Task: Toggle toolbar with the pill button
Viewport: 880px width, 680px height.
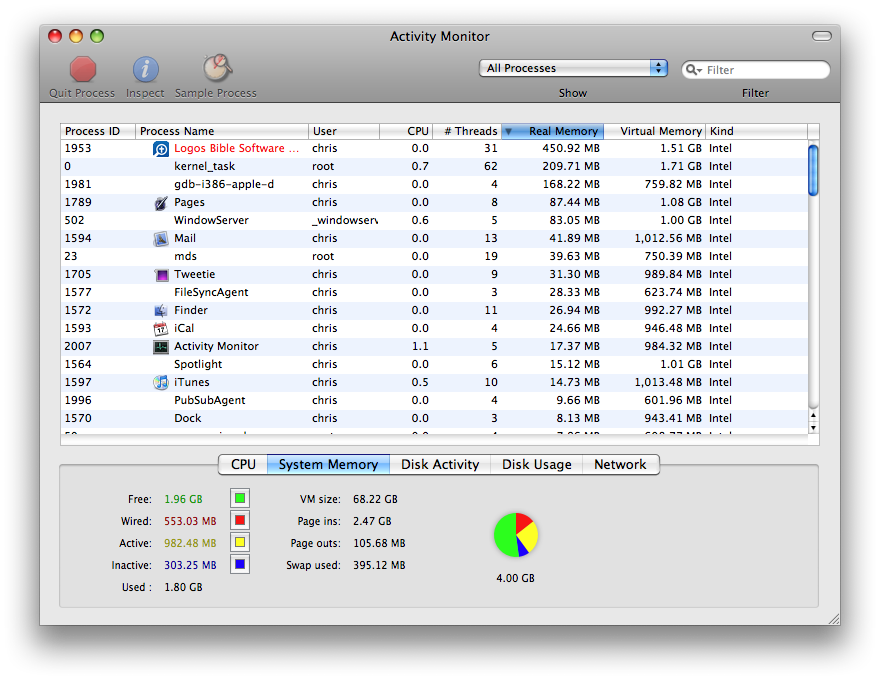Action: [x=822, y=36]
